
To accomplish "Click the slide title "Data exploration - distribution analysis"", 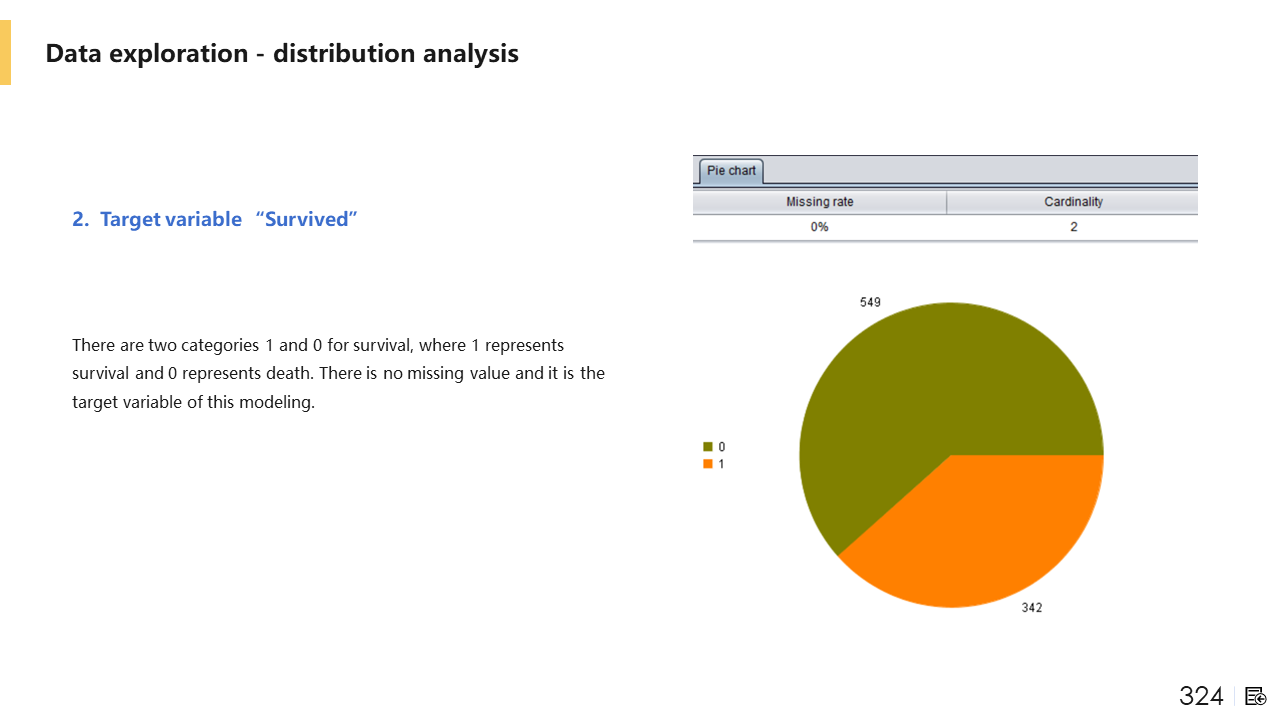I will pos(282,53).
